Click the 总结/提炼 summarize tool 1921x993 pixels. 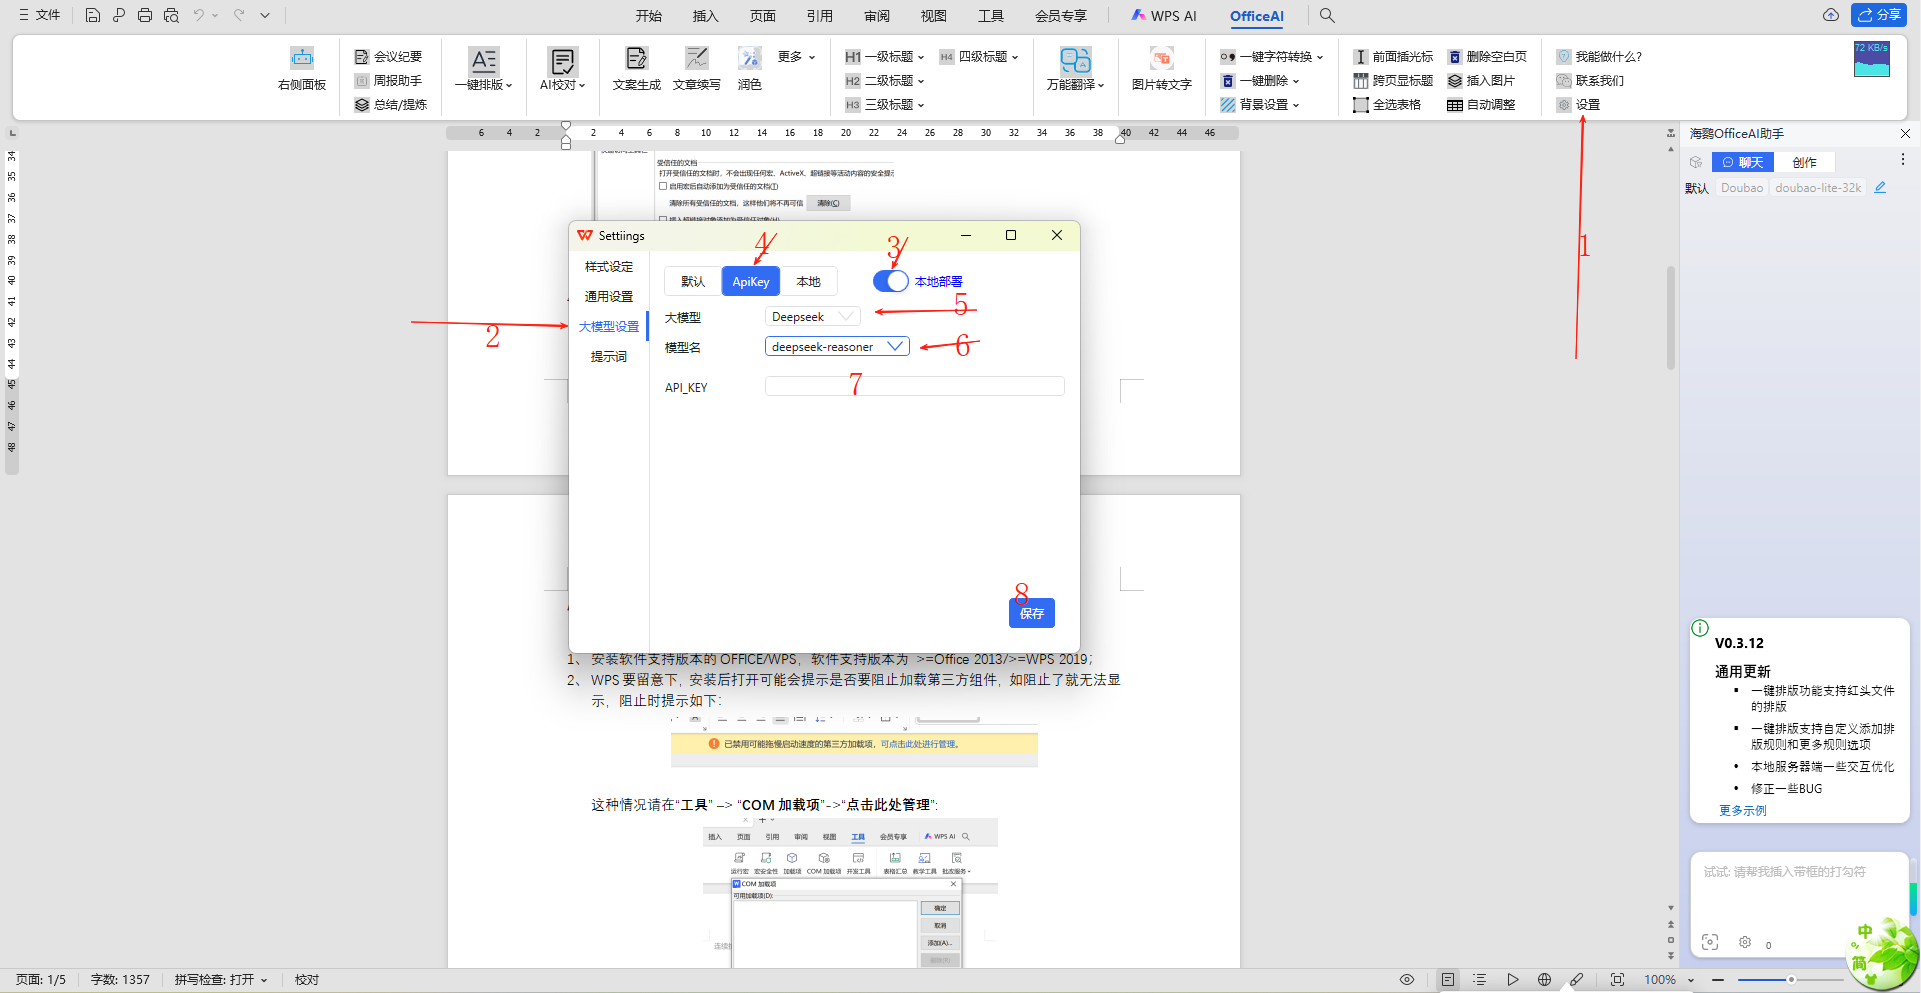click(x=391, y=105)
